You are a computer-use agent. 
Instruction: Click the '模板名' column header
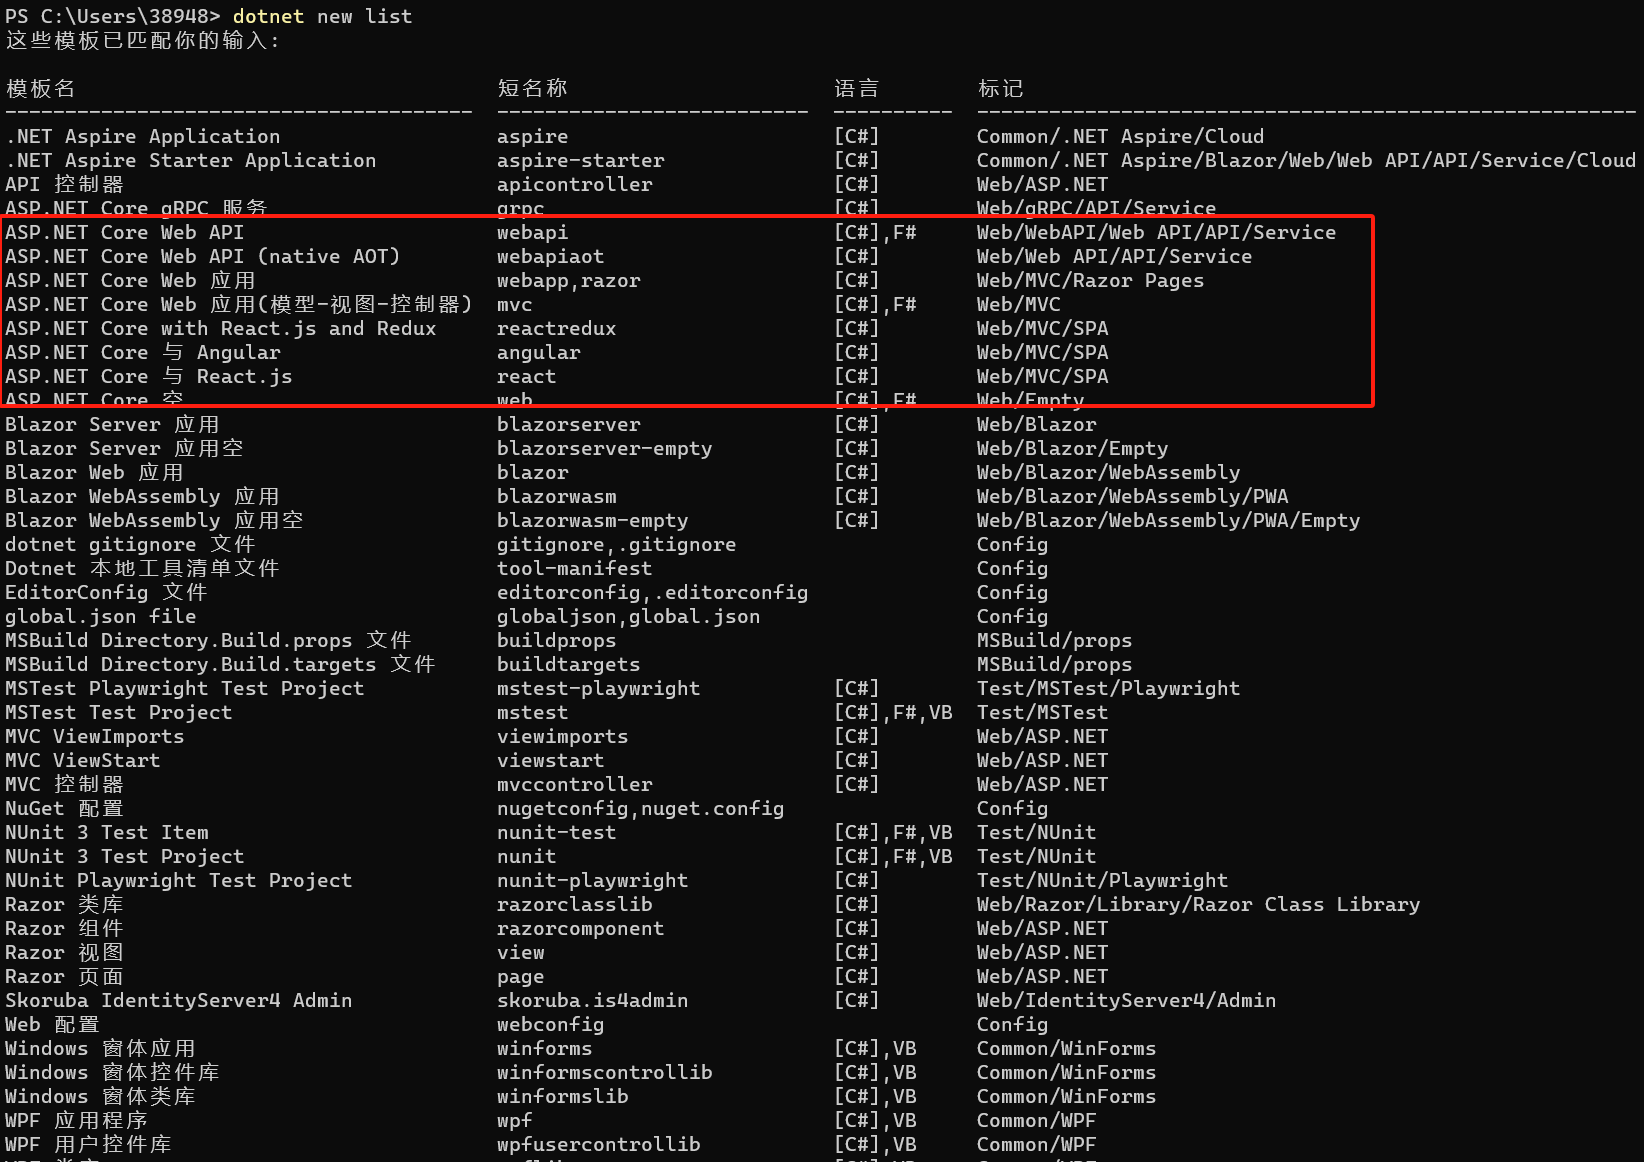40,88
